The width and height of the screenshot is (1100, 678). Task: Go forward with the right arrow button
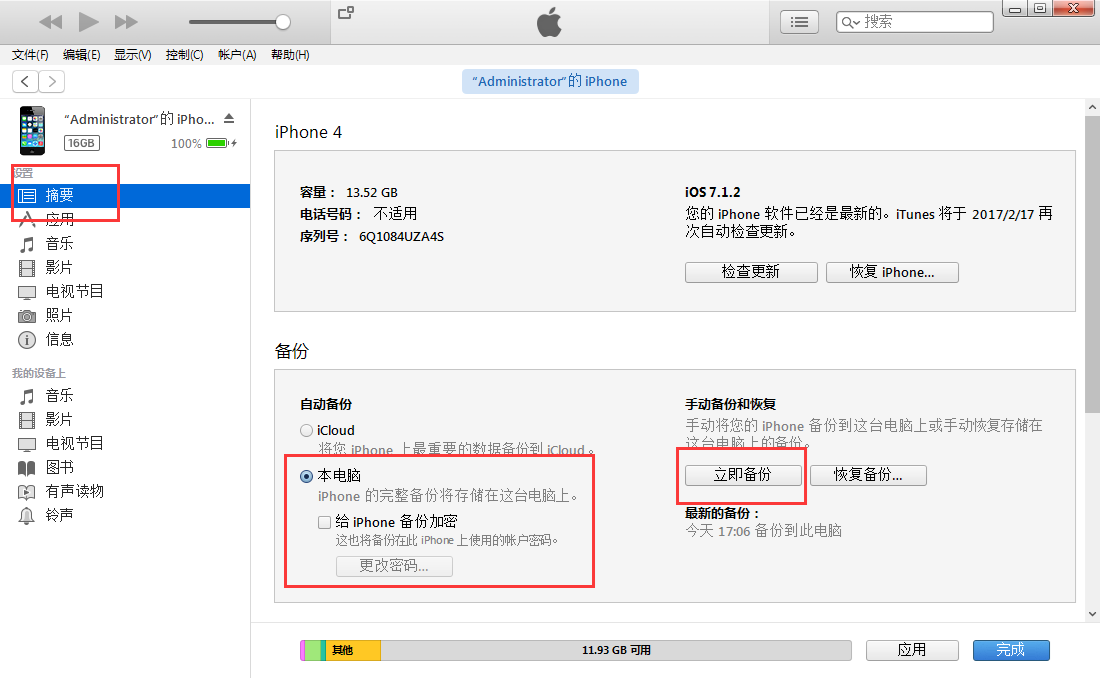point(52,81)
